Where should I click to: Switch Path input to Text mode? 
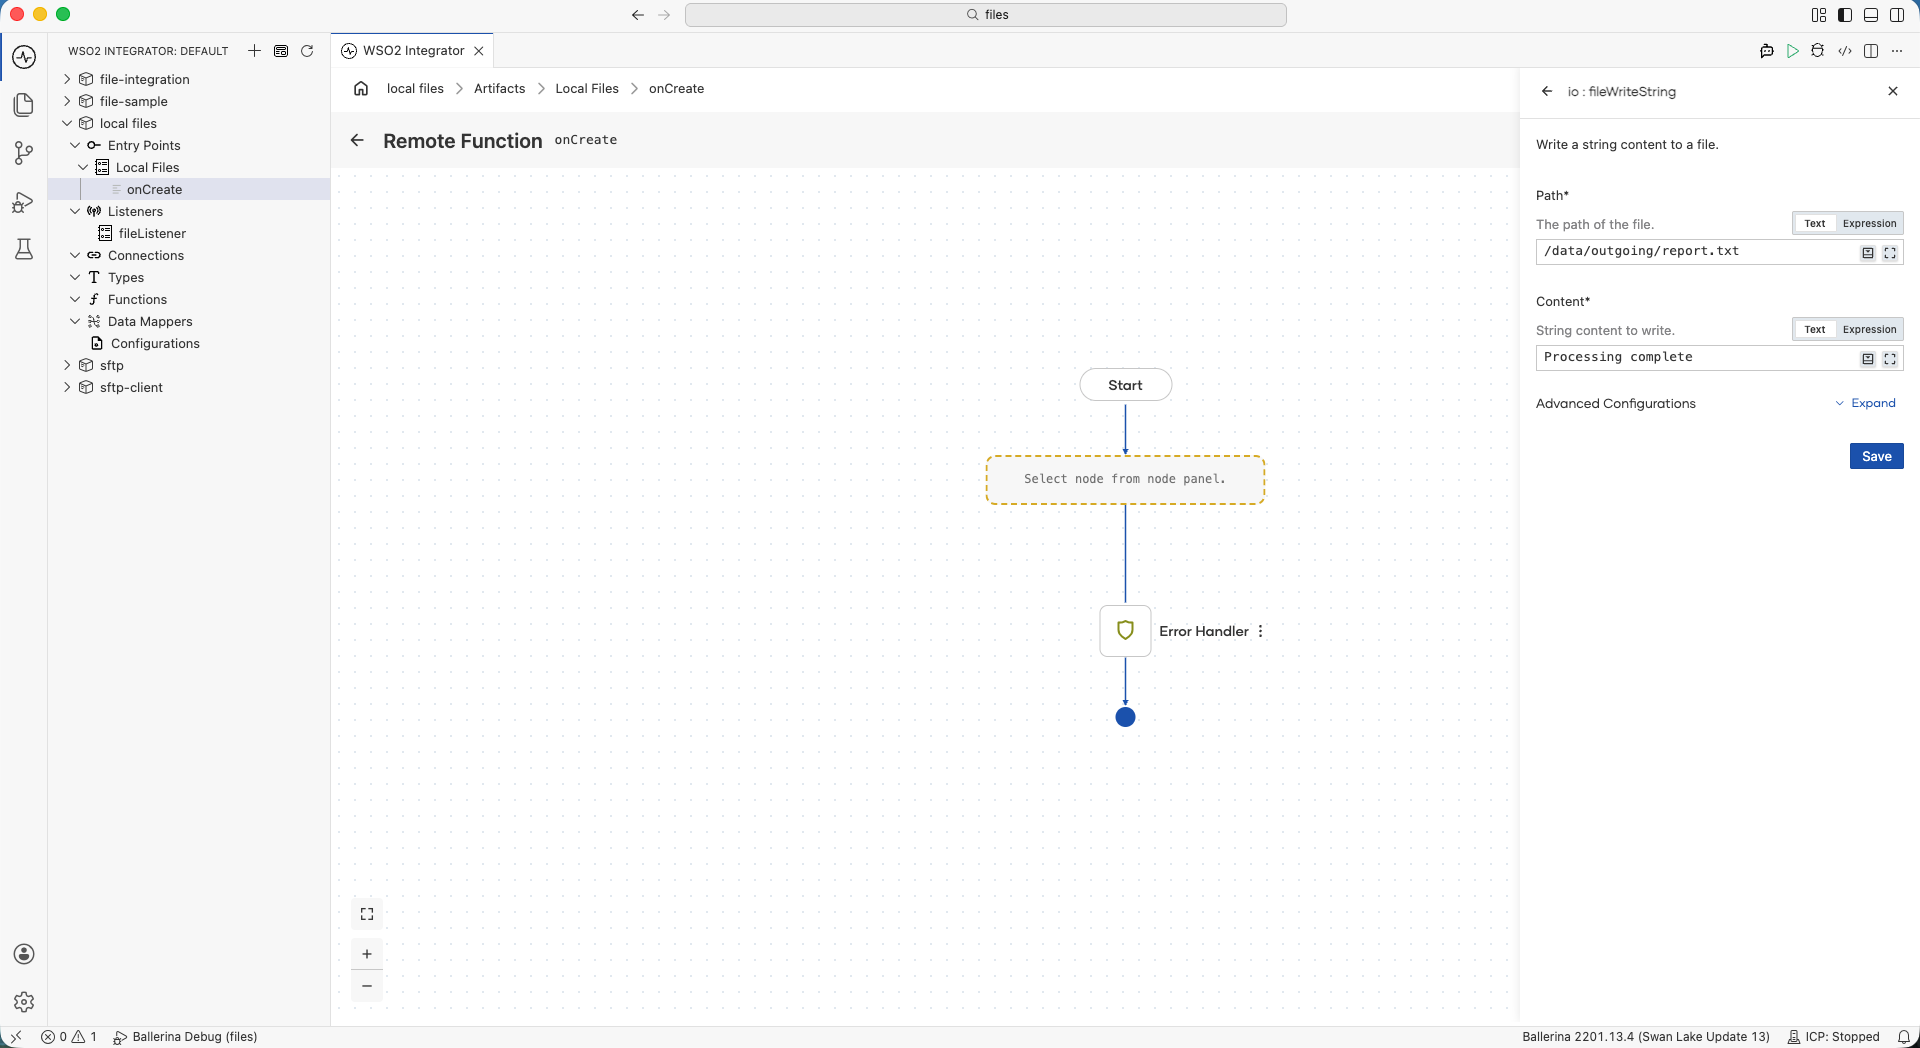point(1815,224)
